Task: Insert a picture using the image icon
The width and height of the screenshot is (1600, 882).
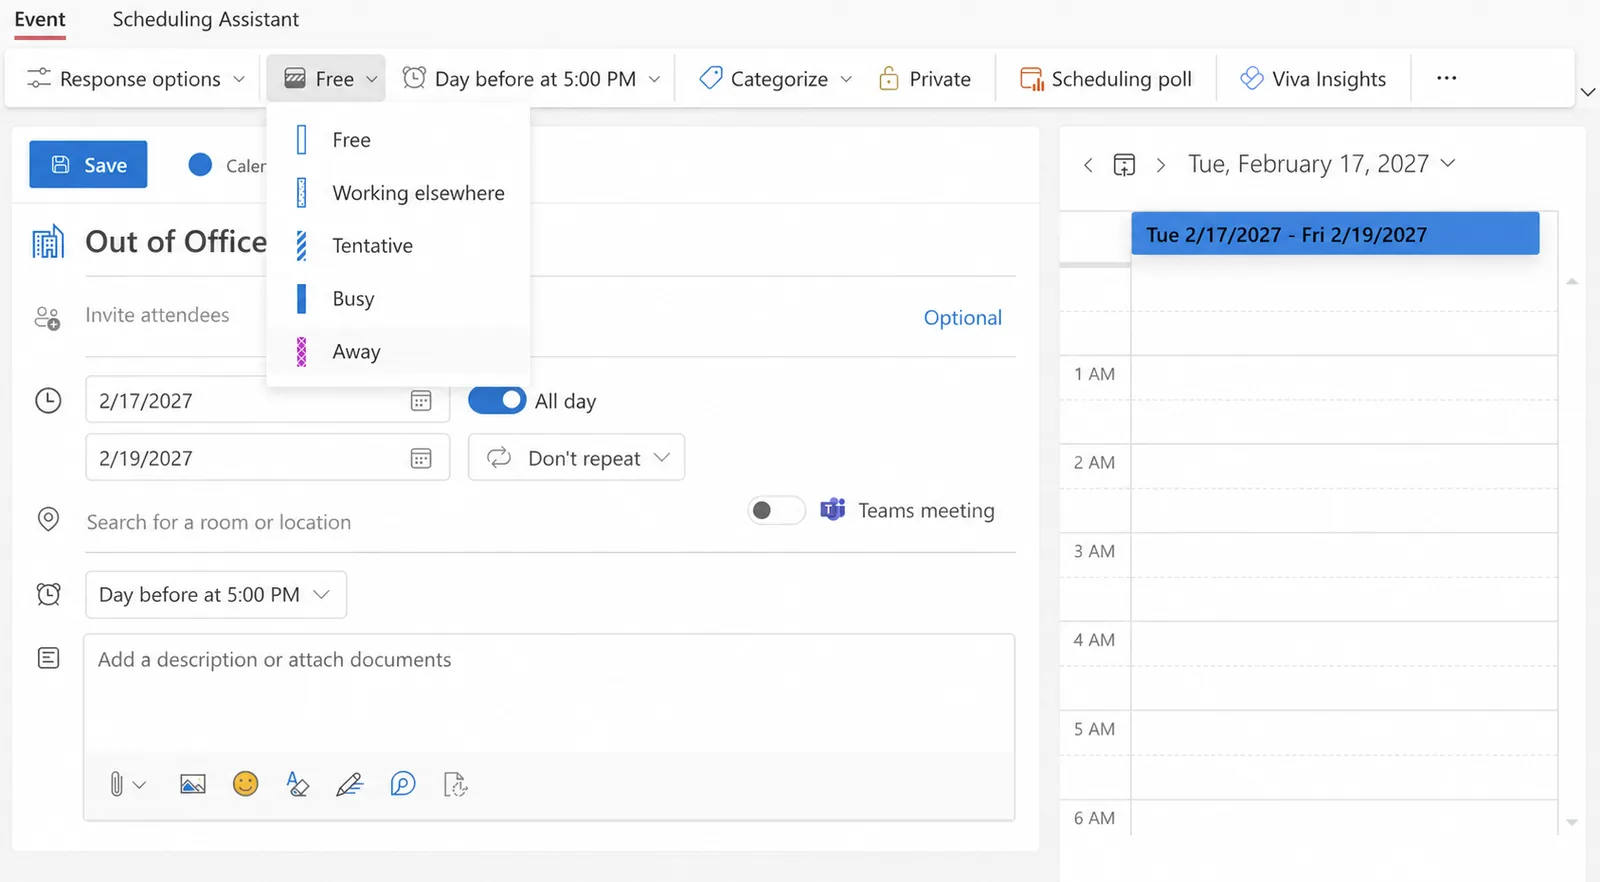Action: (193, 785)
